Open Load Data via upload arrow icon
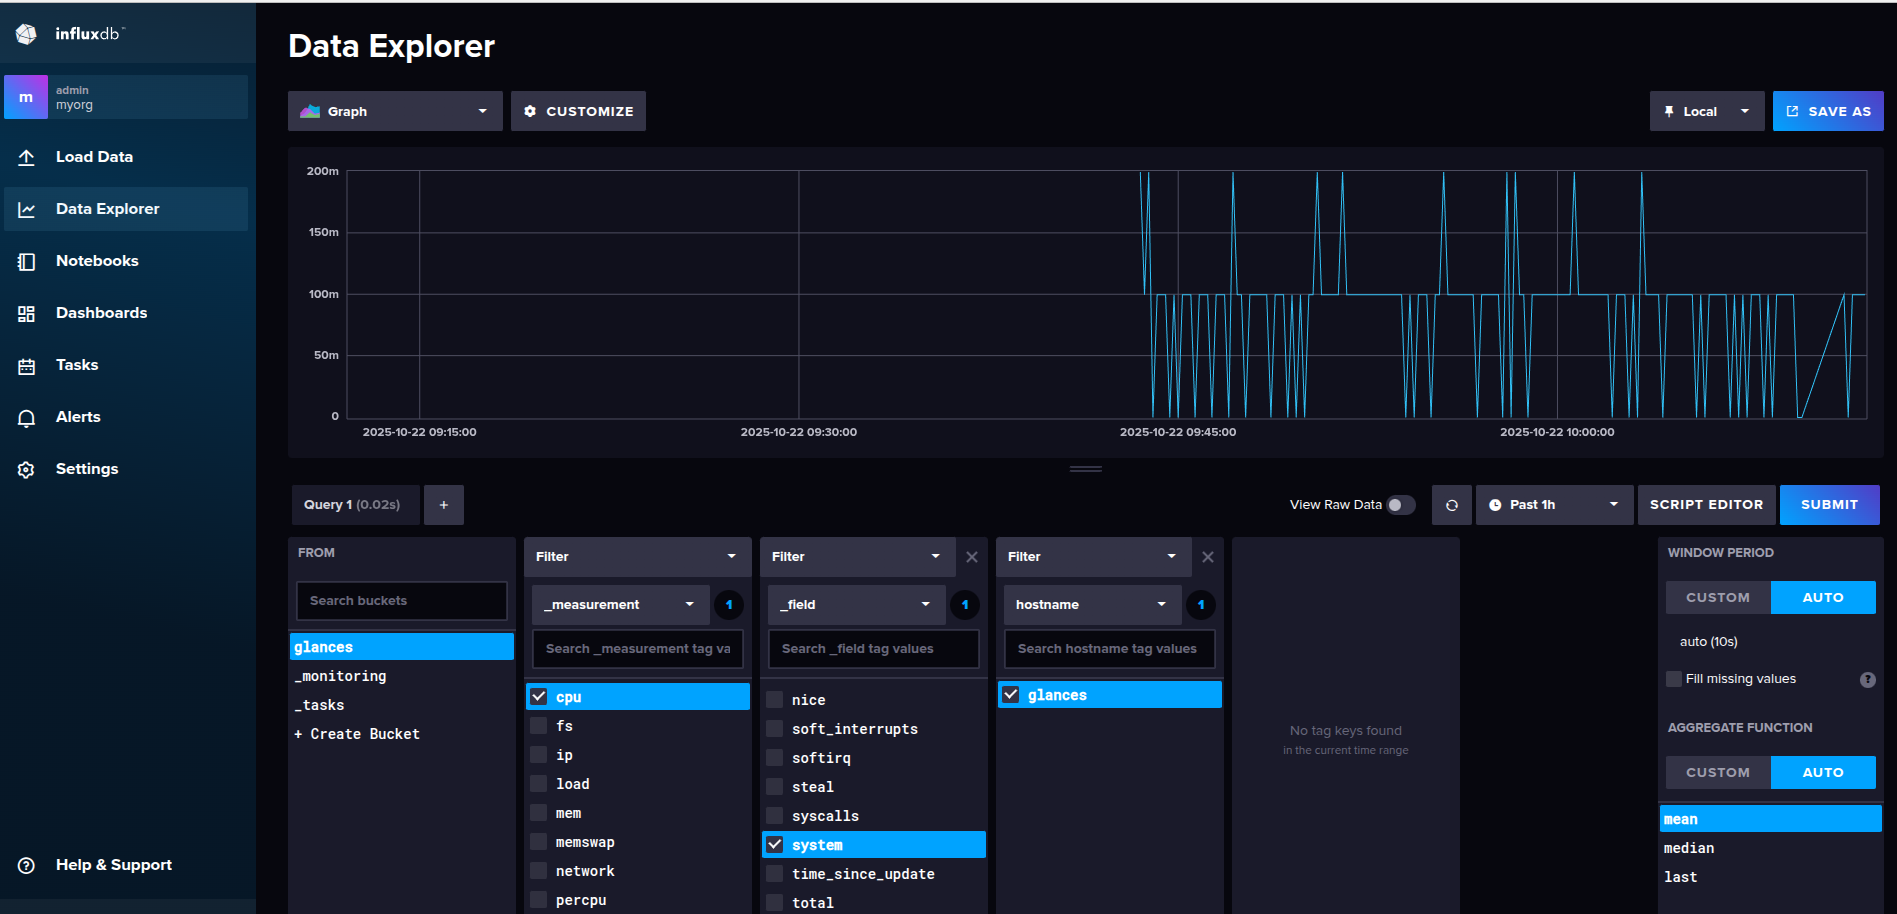This screenshot has width=1897, height=914. (27, 157)
